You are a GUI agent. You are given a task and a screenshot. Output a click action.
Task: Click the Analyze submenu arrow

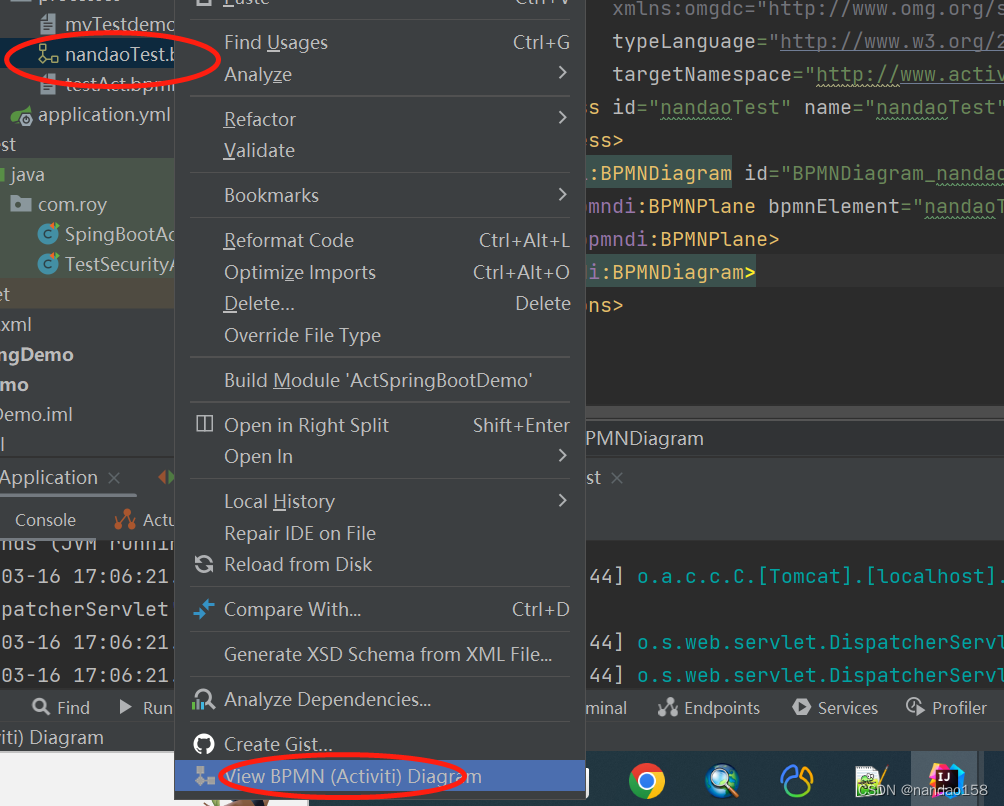click(x=562, y=73)
